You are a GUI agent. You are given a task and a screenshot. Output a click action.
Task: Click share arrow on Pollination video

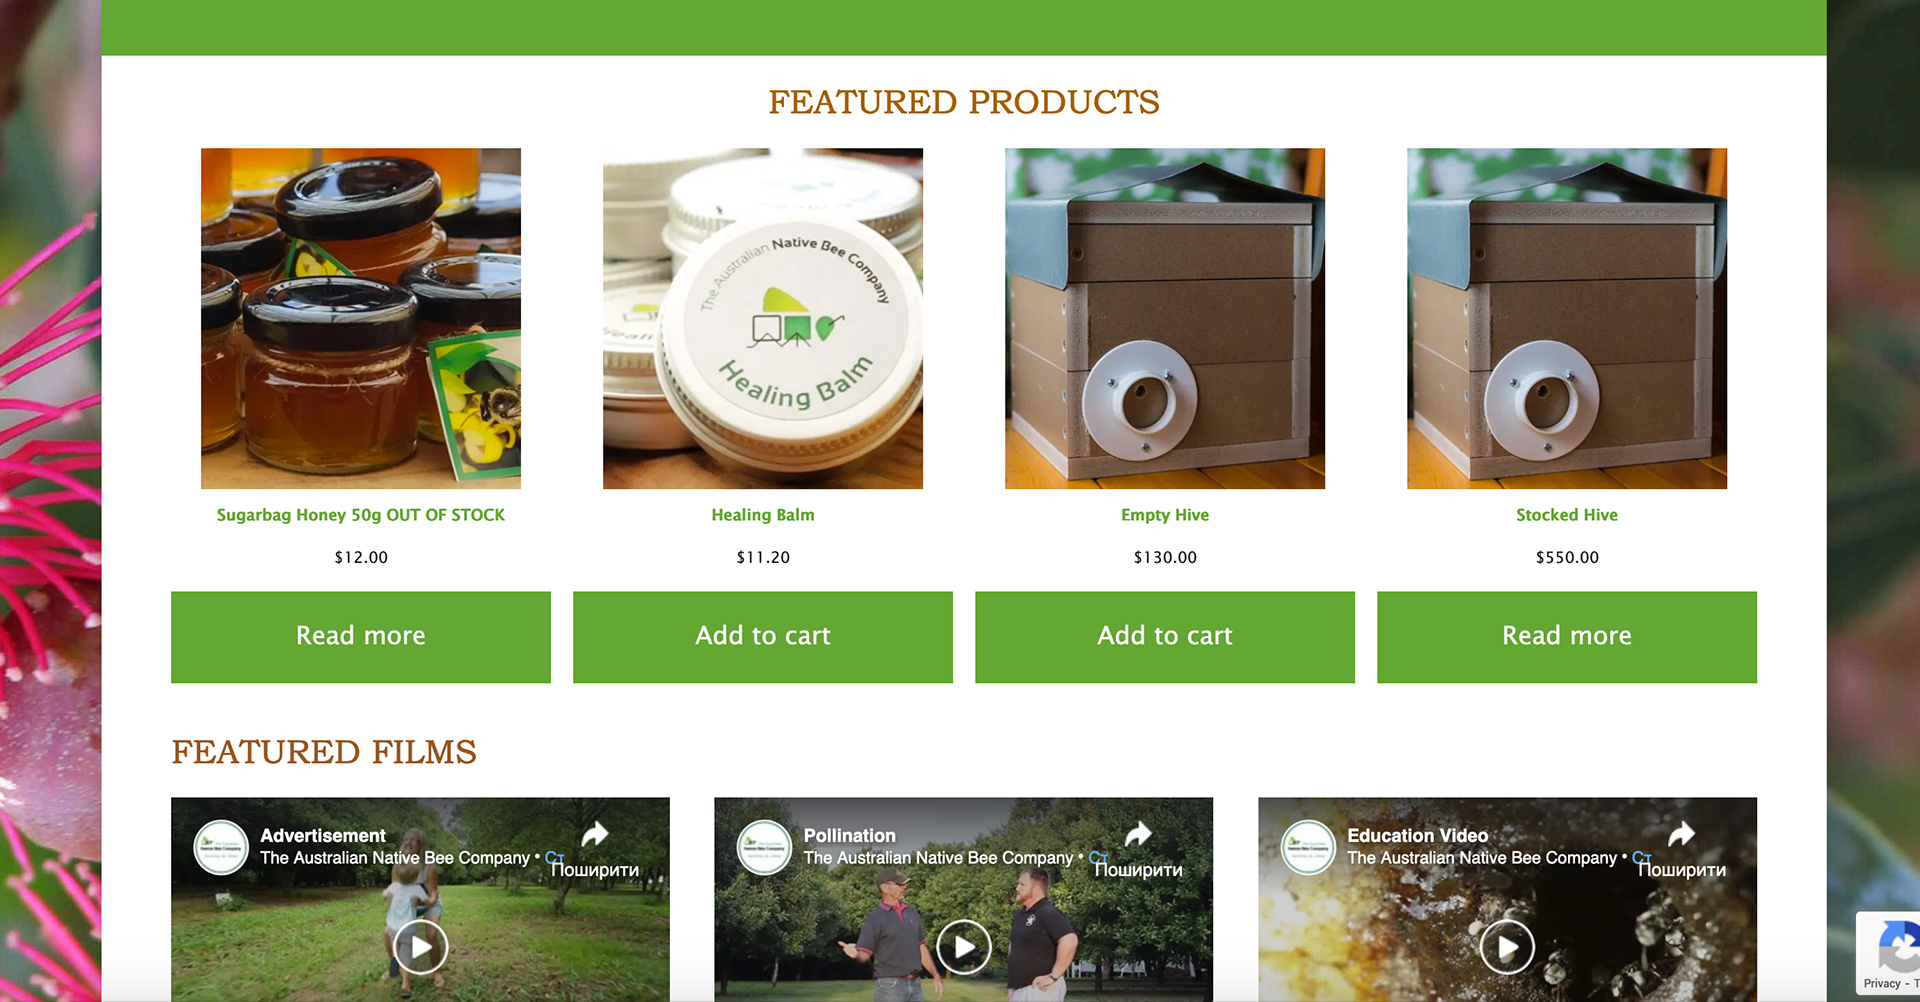[1138, 834]
